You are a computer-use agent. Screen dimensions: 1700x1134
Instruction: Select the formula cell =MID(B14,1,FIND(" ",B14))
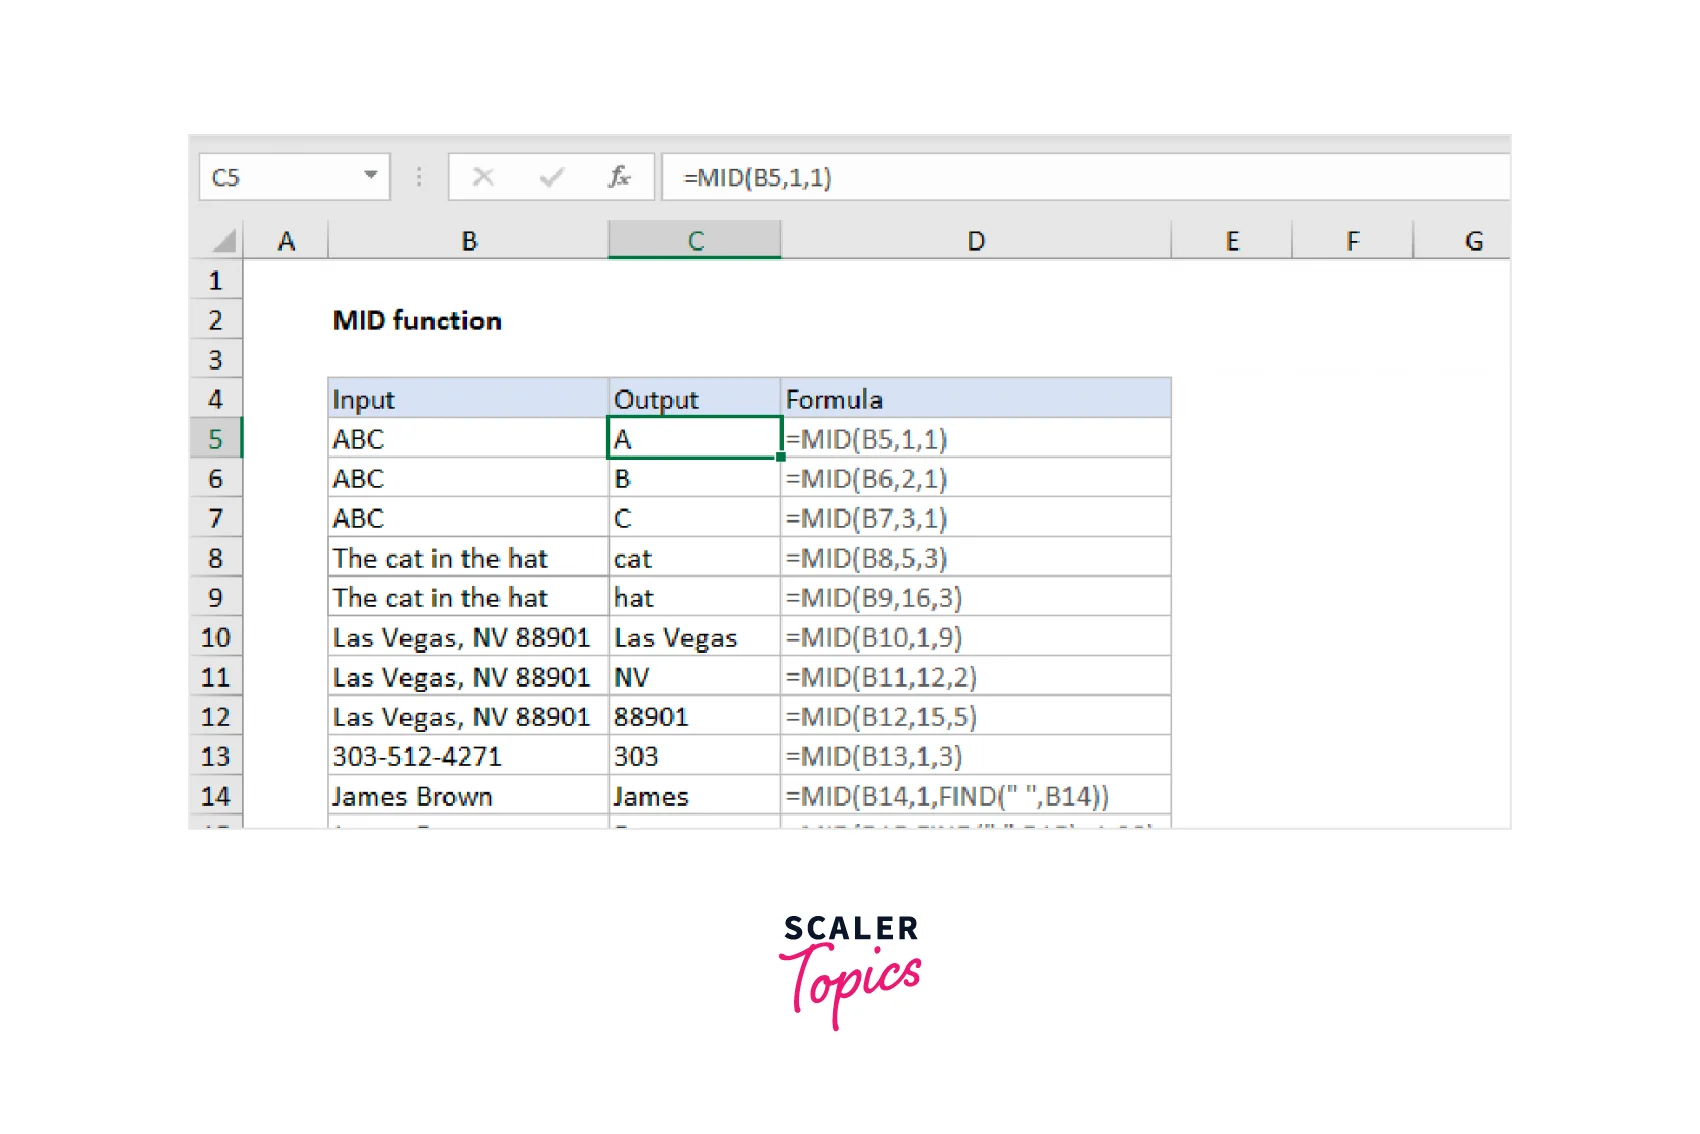pyautogui.click(x=974, y=797)
